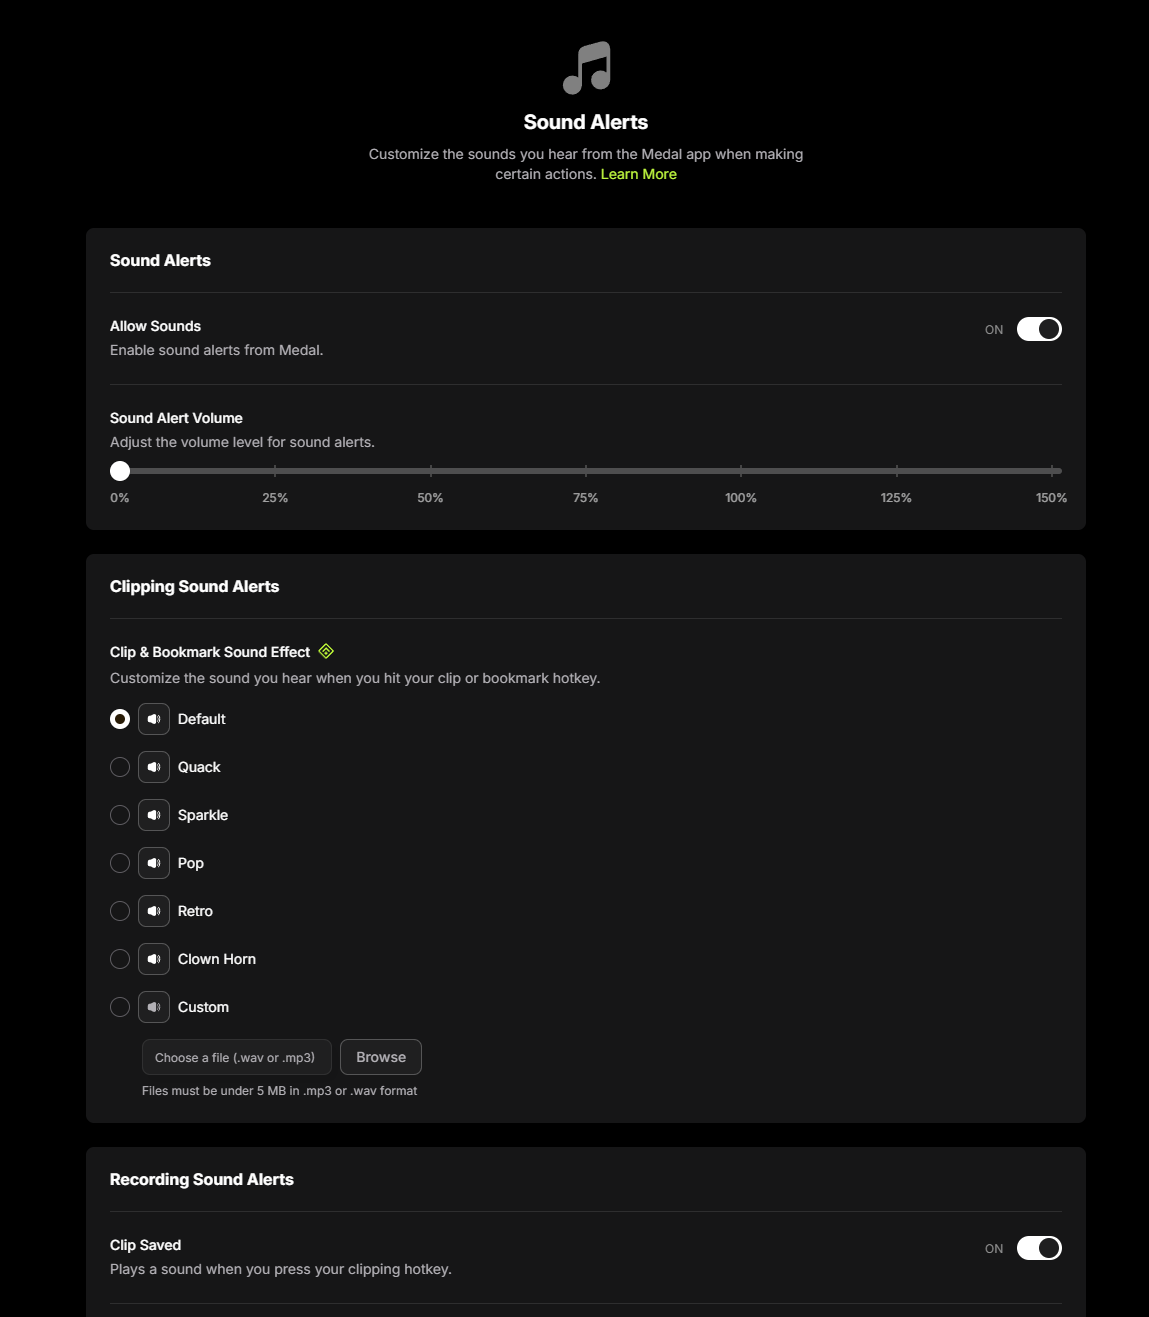Select the Quack radio button
The image size is (1149, 1317).
point(120,767)
